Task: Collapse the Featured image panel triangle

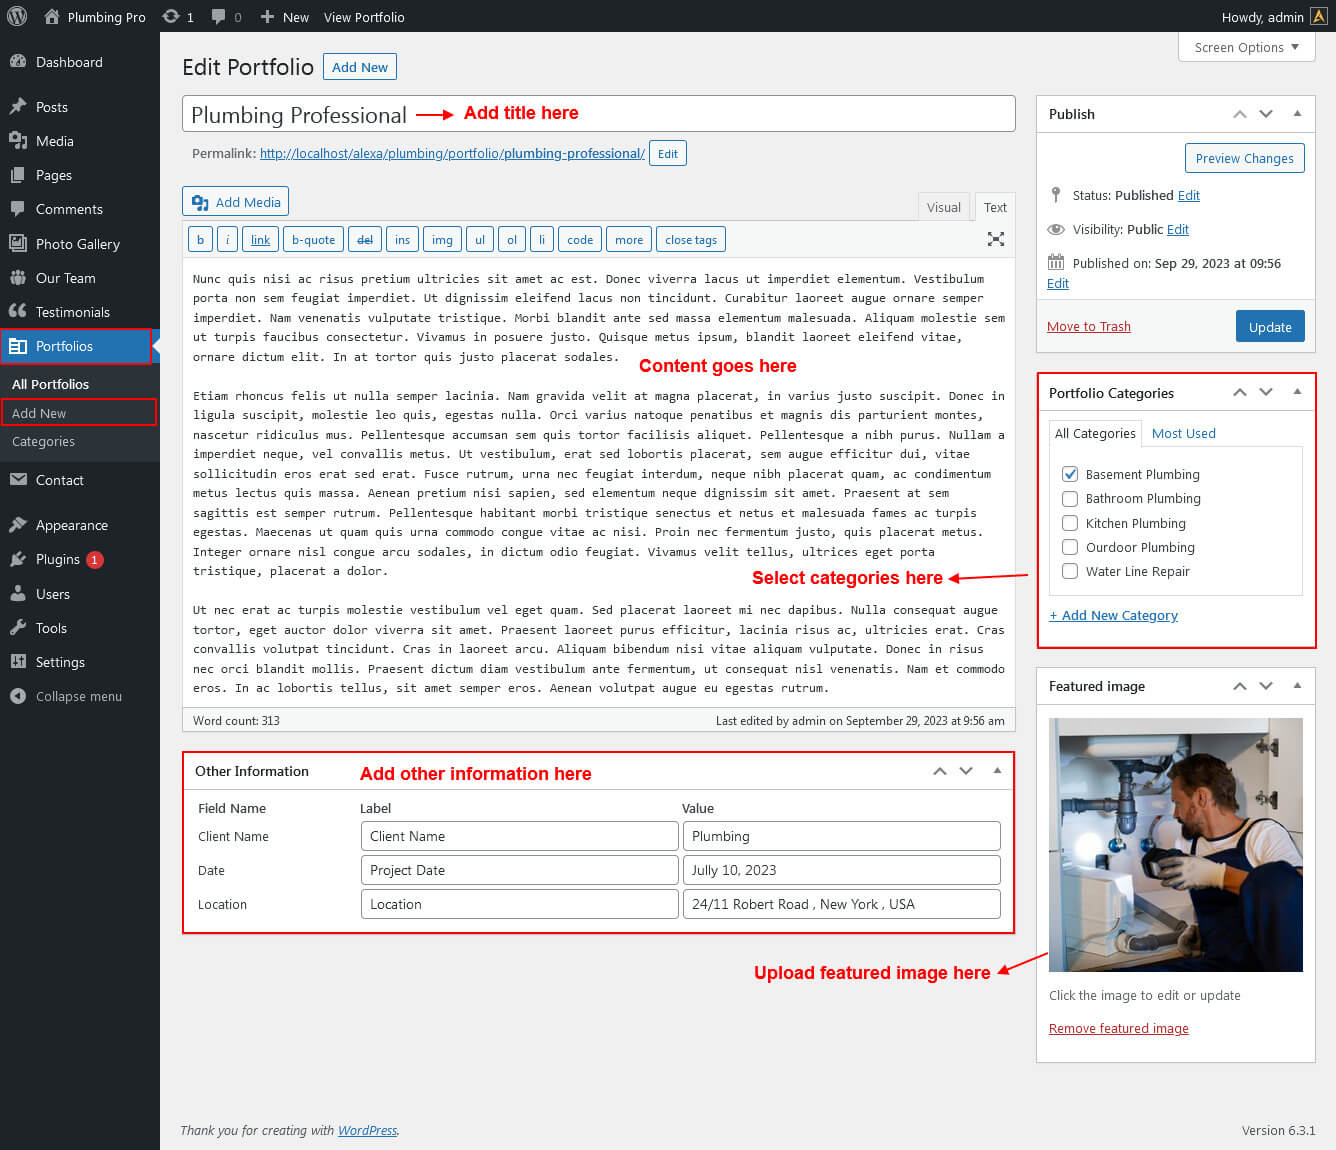Action: coord(1297,685)
